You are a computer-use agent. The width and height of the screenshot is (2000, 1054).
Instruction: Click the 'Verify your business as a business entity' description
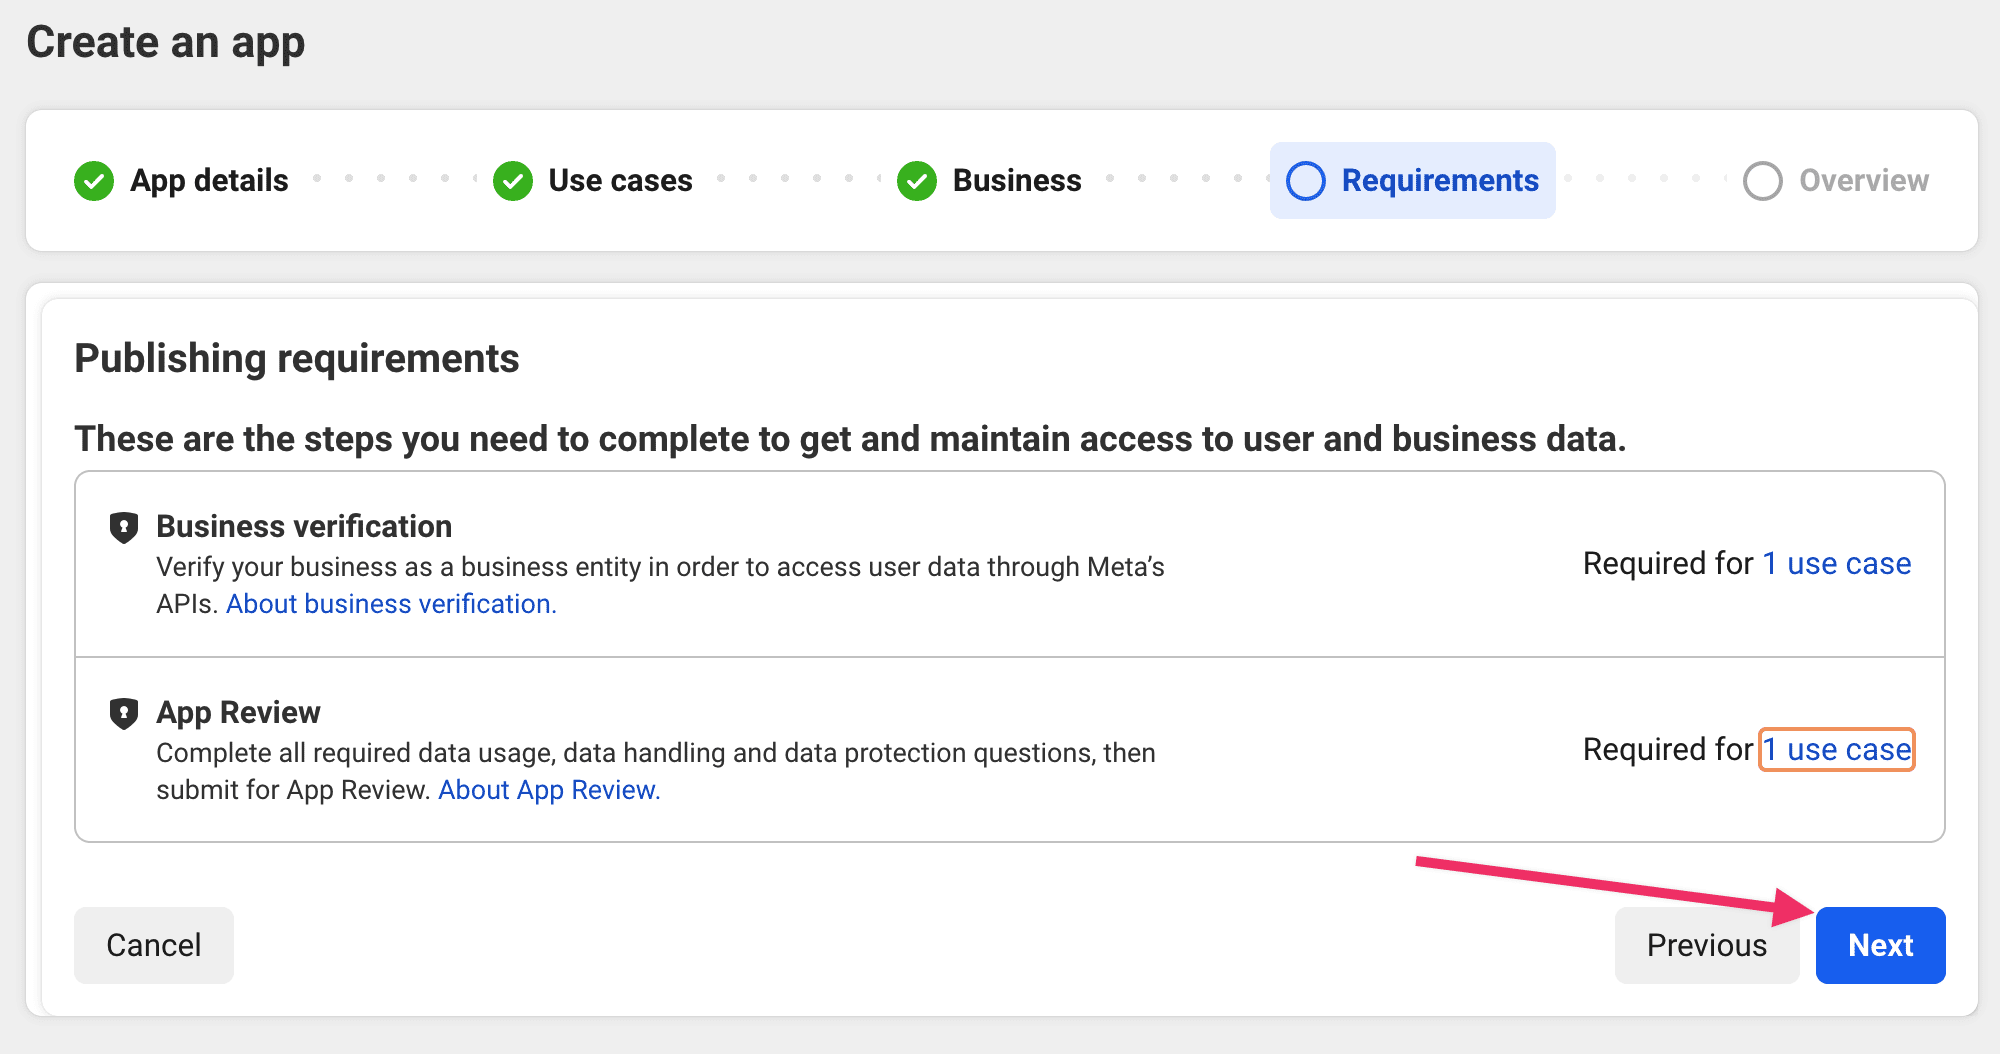point(660,585)
